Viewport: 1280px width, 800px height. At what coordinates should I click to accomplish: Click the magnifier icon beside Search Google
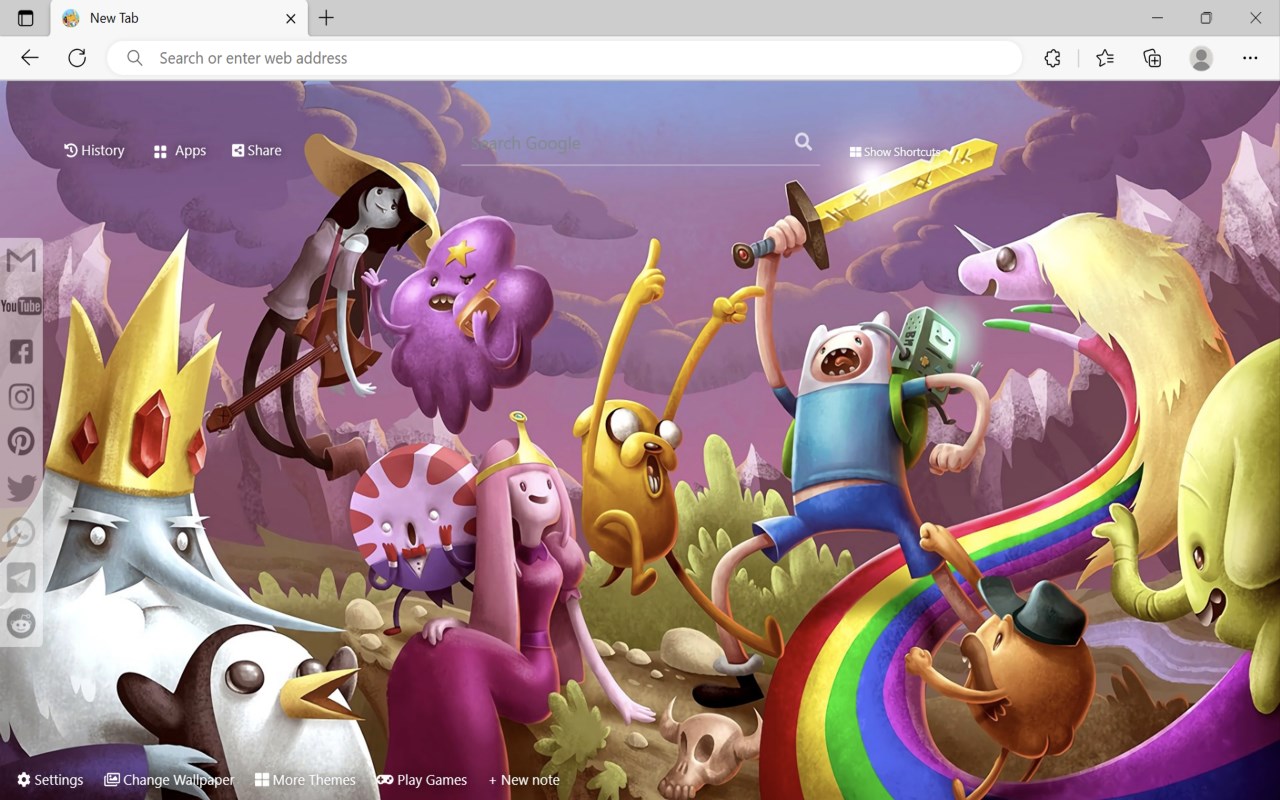click(803, 142)
